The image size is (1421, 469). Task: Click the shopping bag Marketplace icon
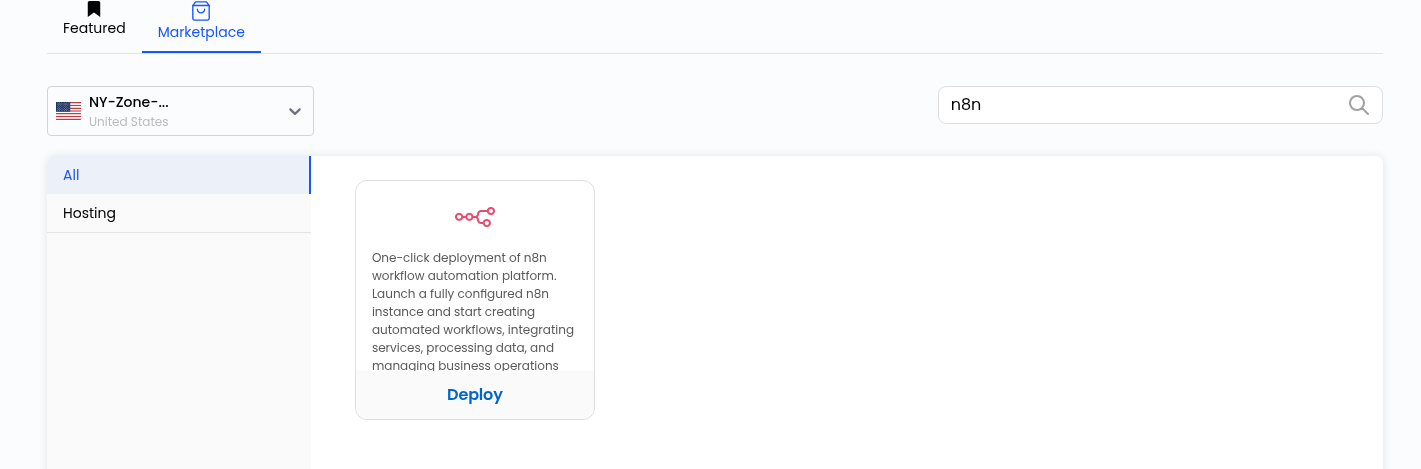point(201,11)
